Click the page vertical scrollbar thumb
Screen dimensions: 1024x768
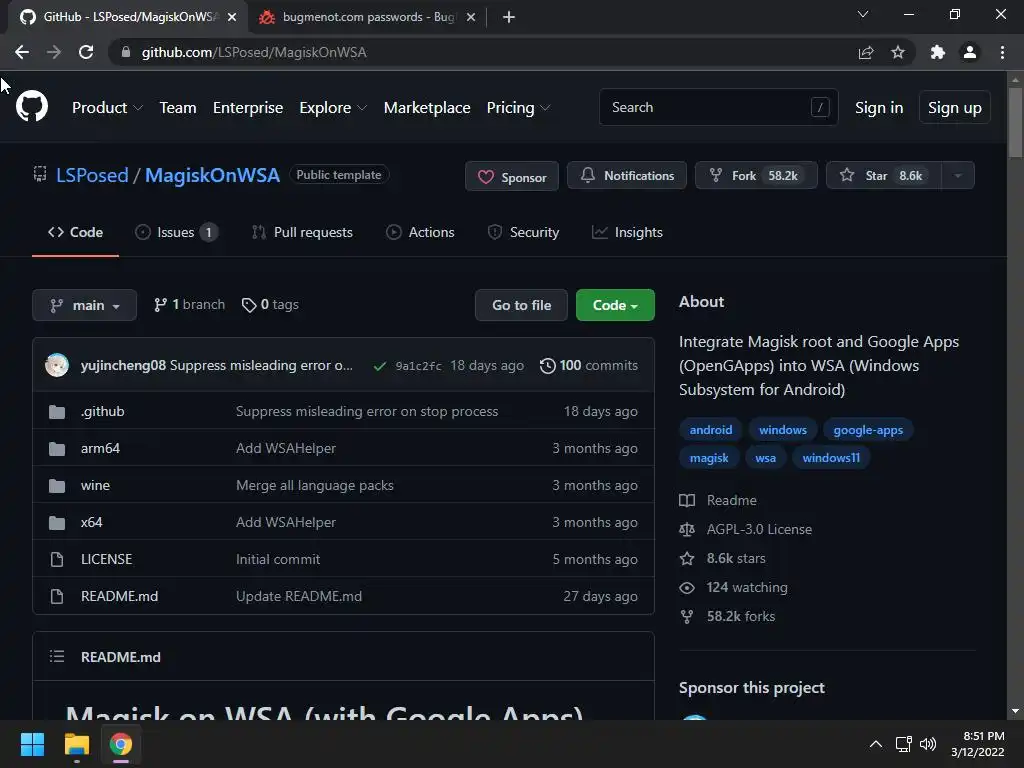pos(1015,122)
